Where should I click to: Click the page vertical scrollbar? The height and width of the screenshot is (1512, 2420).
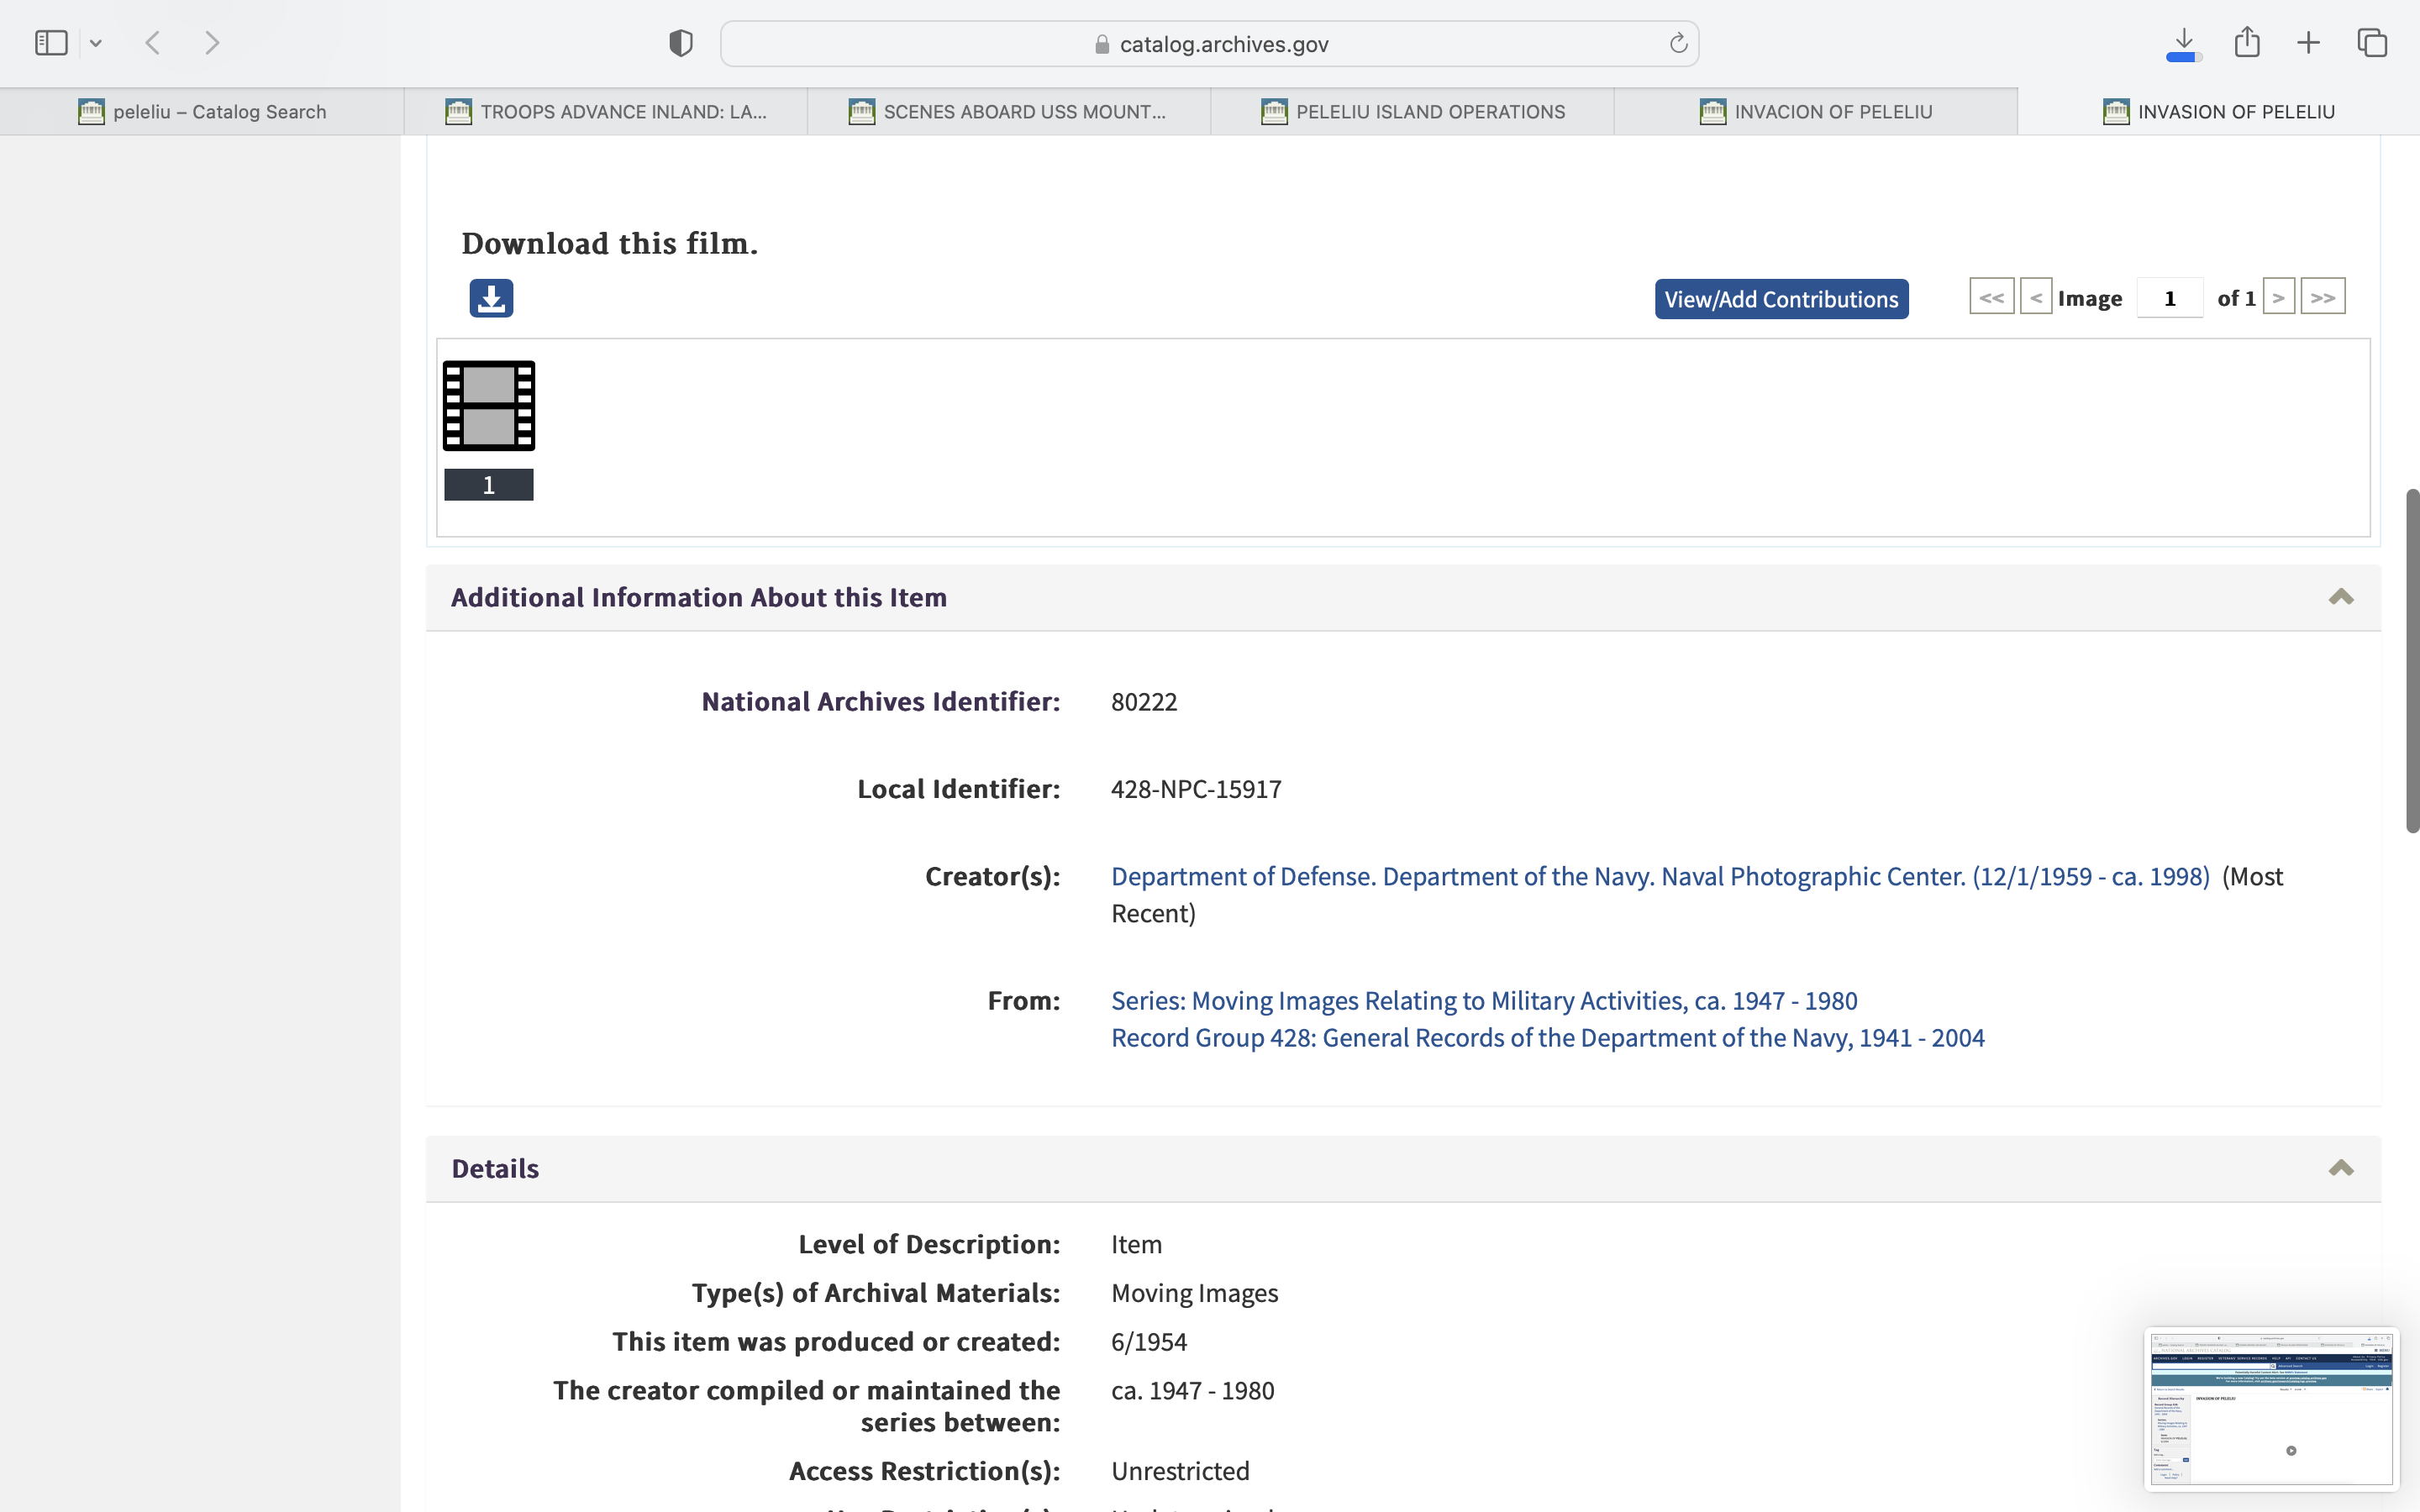click(2412, 660)
